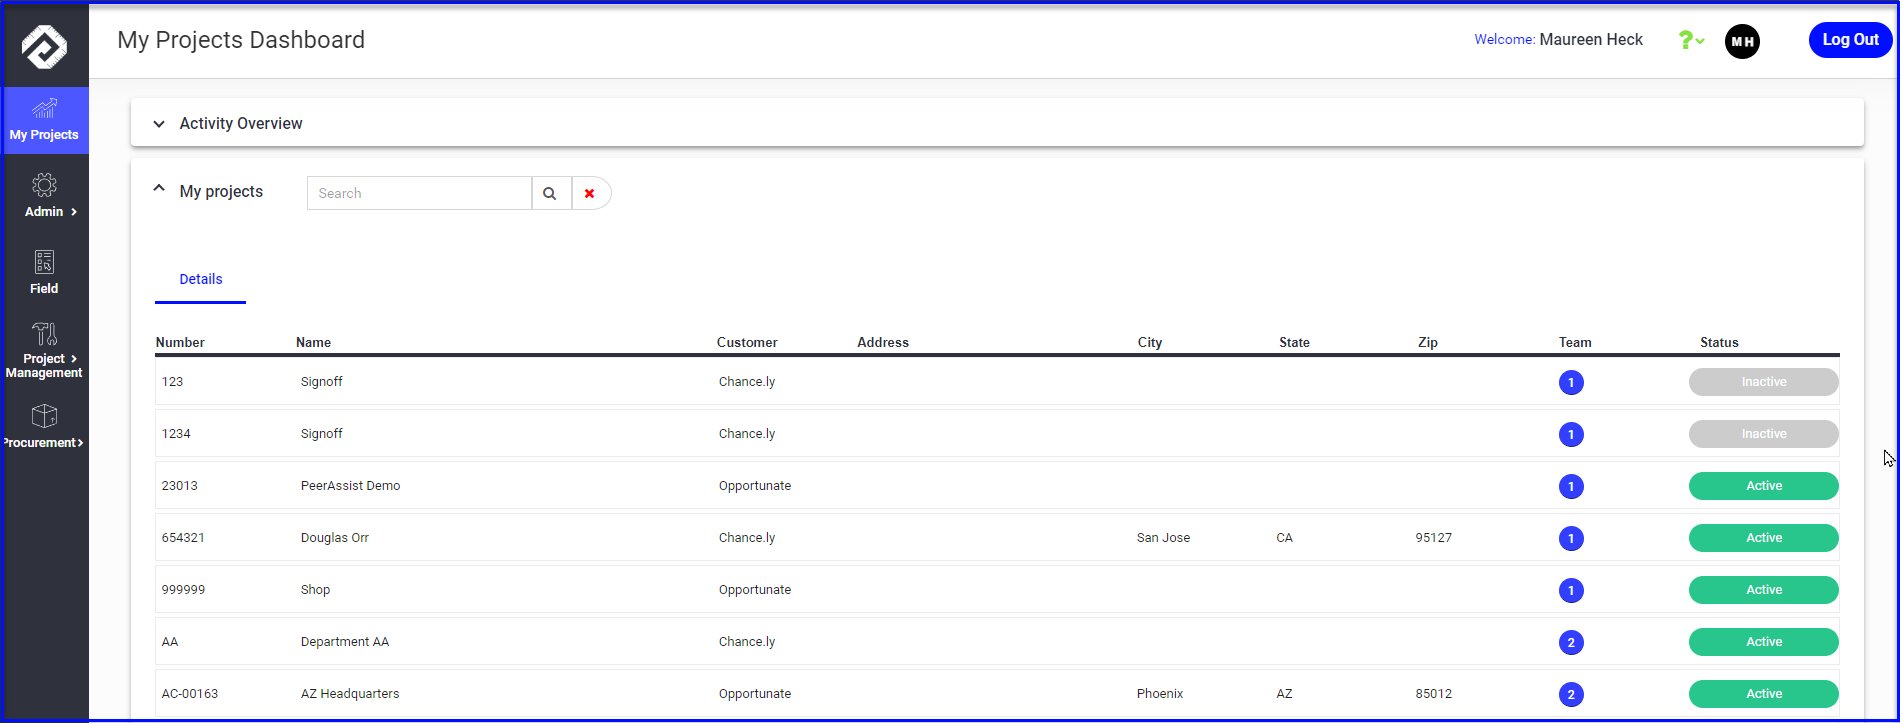Open project named Shop
This screenshot has width=1900, height=723.
coord(315,590)
